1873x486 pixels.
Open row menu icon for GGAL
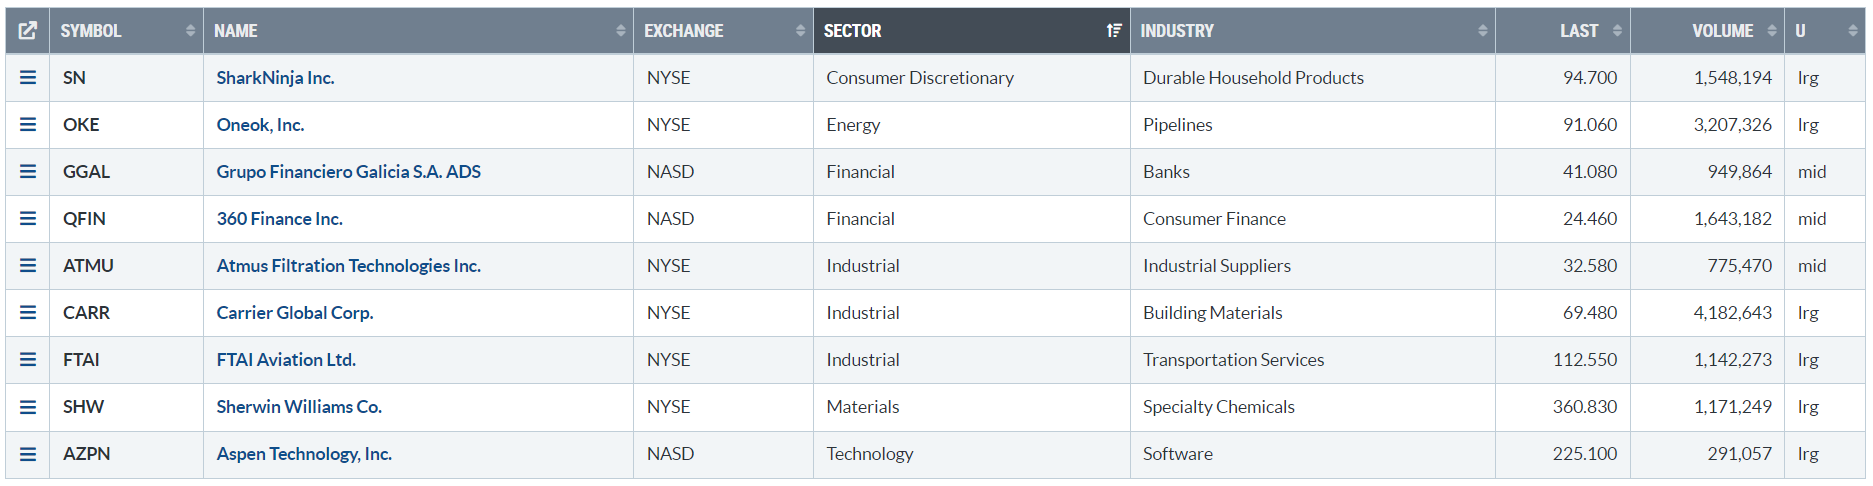[x=28, y=172]
